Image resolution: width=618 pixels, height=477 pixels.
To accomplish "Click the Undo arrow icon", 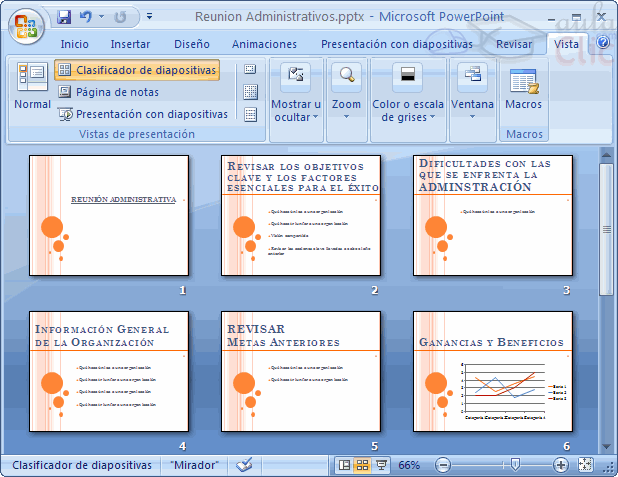I will 86,17.
